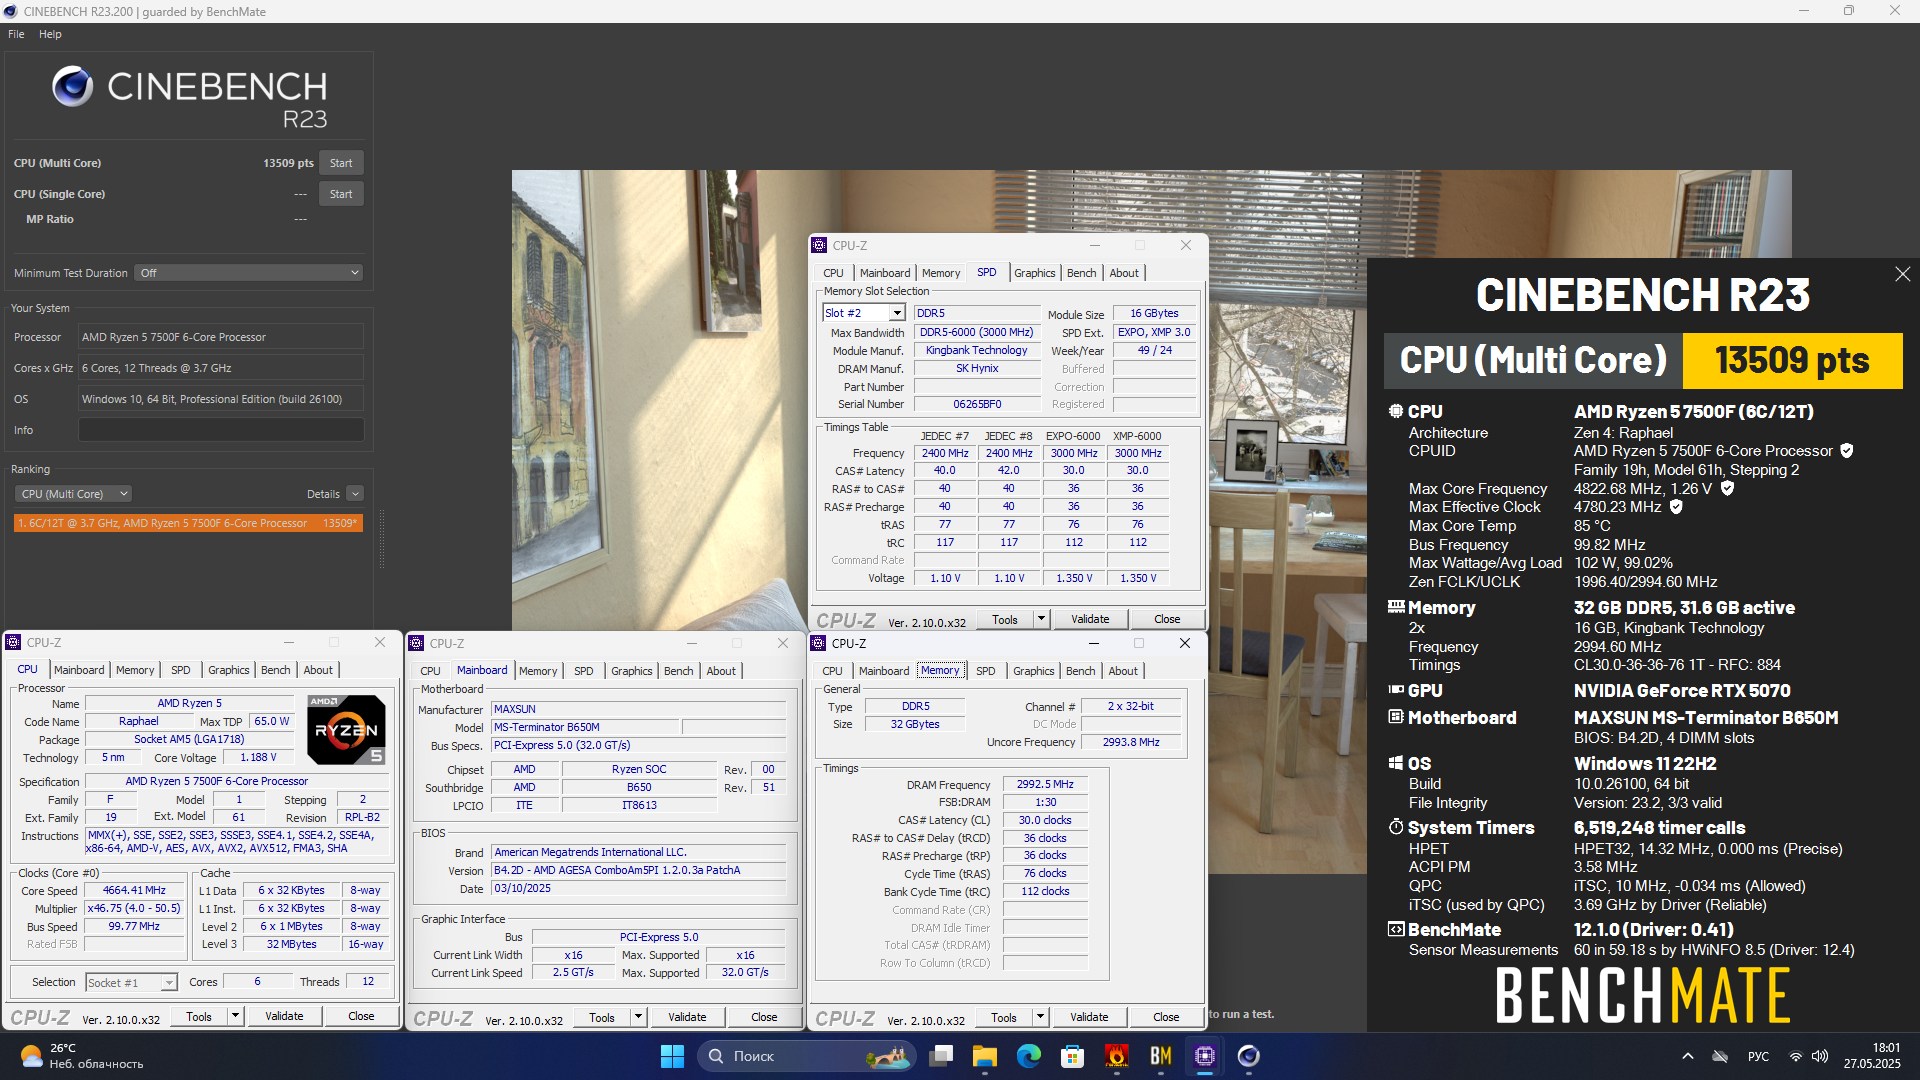Viewport: 1920px width, 1080px height.
Task: Switch to Graphics tab in CPU-Z Mainboard window
Action: pyautogui.click(x=631, y=671)
